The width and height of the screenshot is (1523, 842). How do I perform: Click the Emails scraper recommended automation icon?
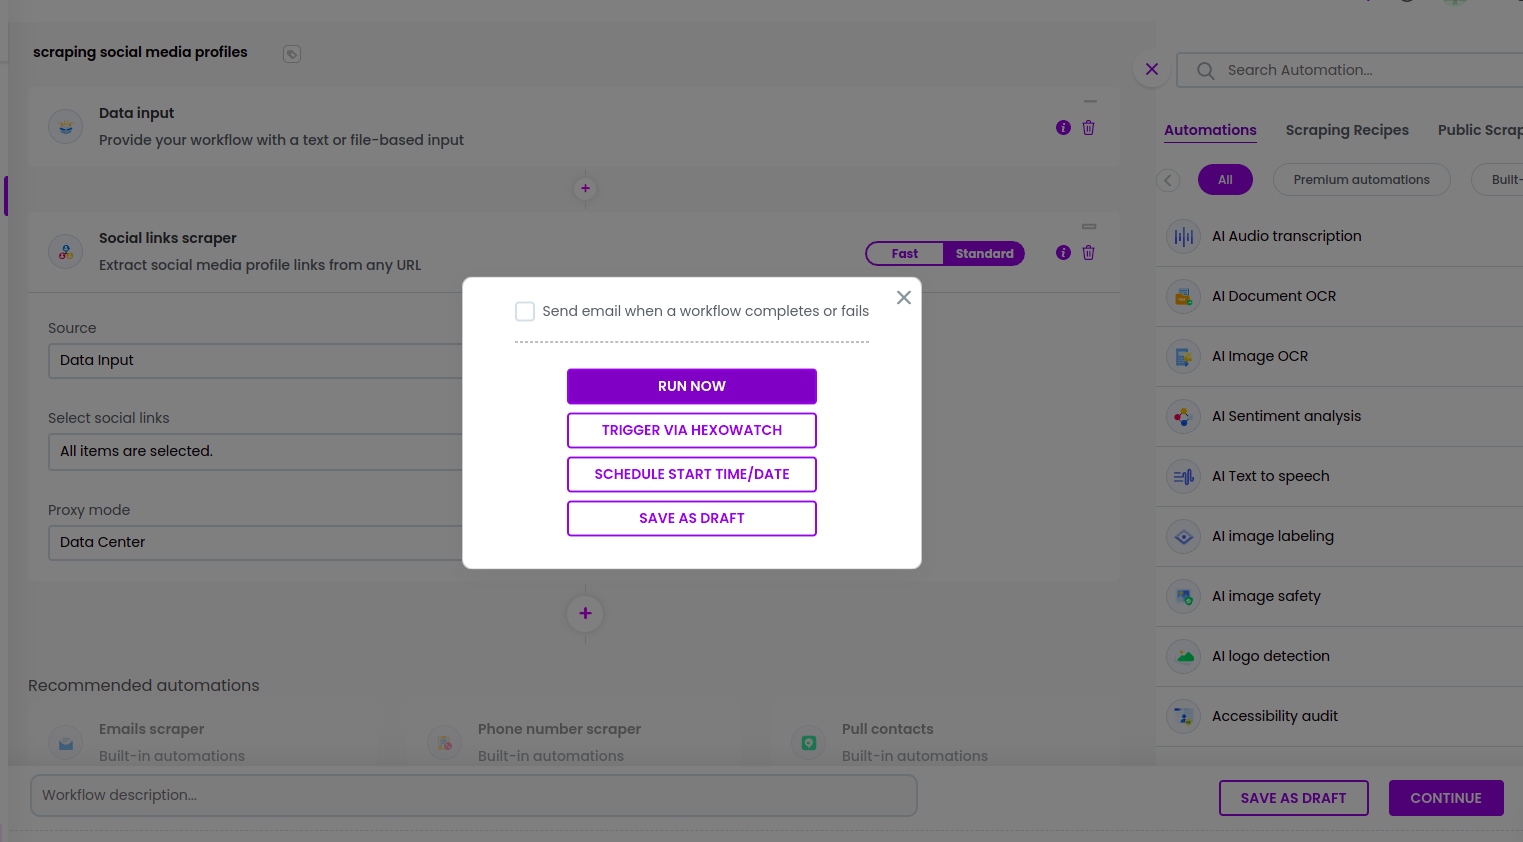(65, 742)
